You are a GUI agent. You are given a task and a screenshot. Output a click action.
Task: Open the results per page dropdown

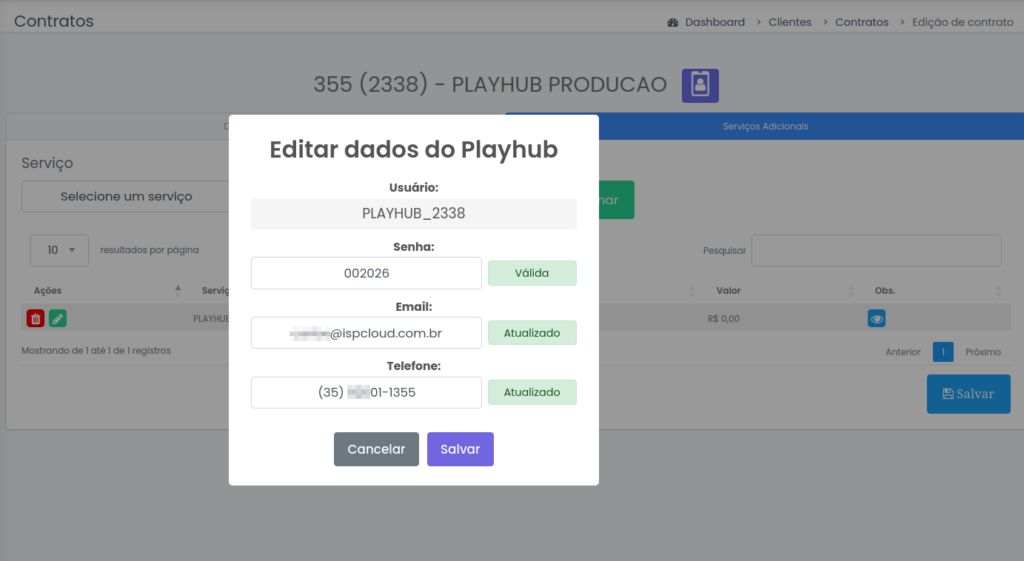(x=59, y=250)
